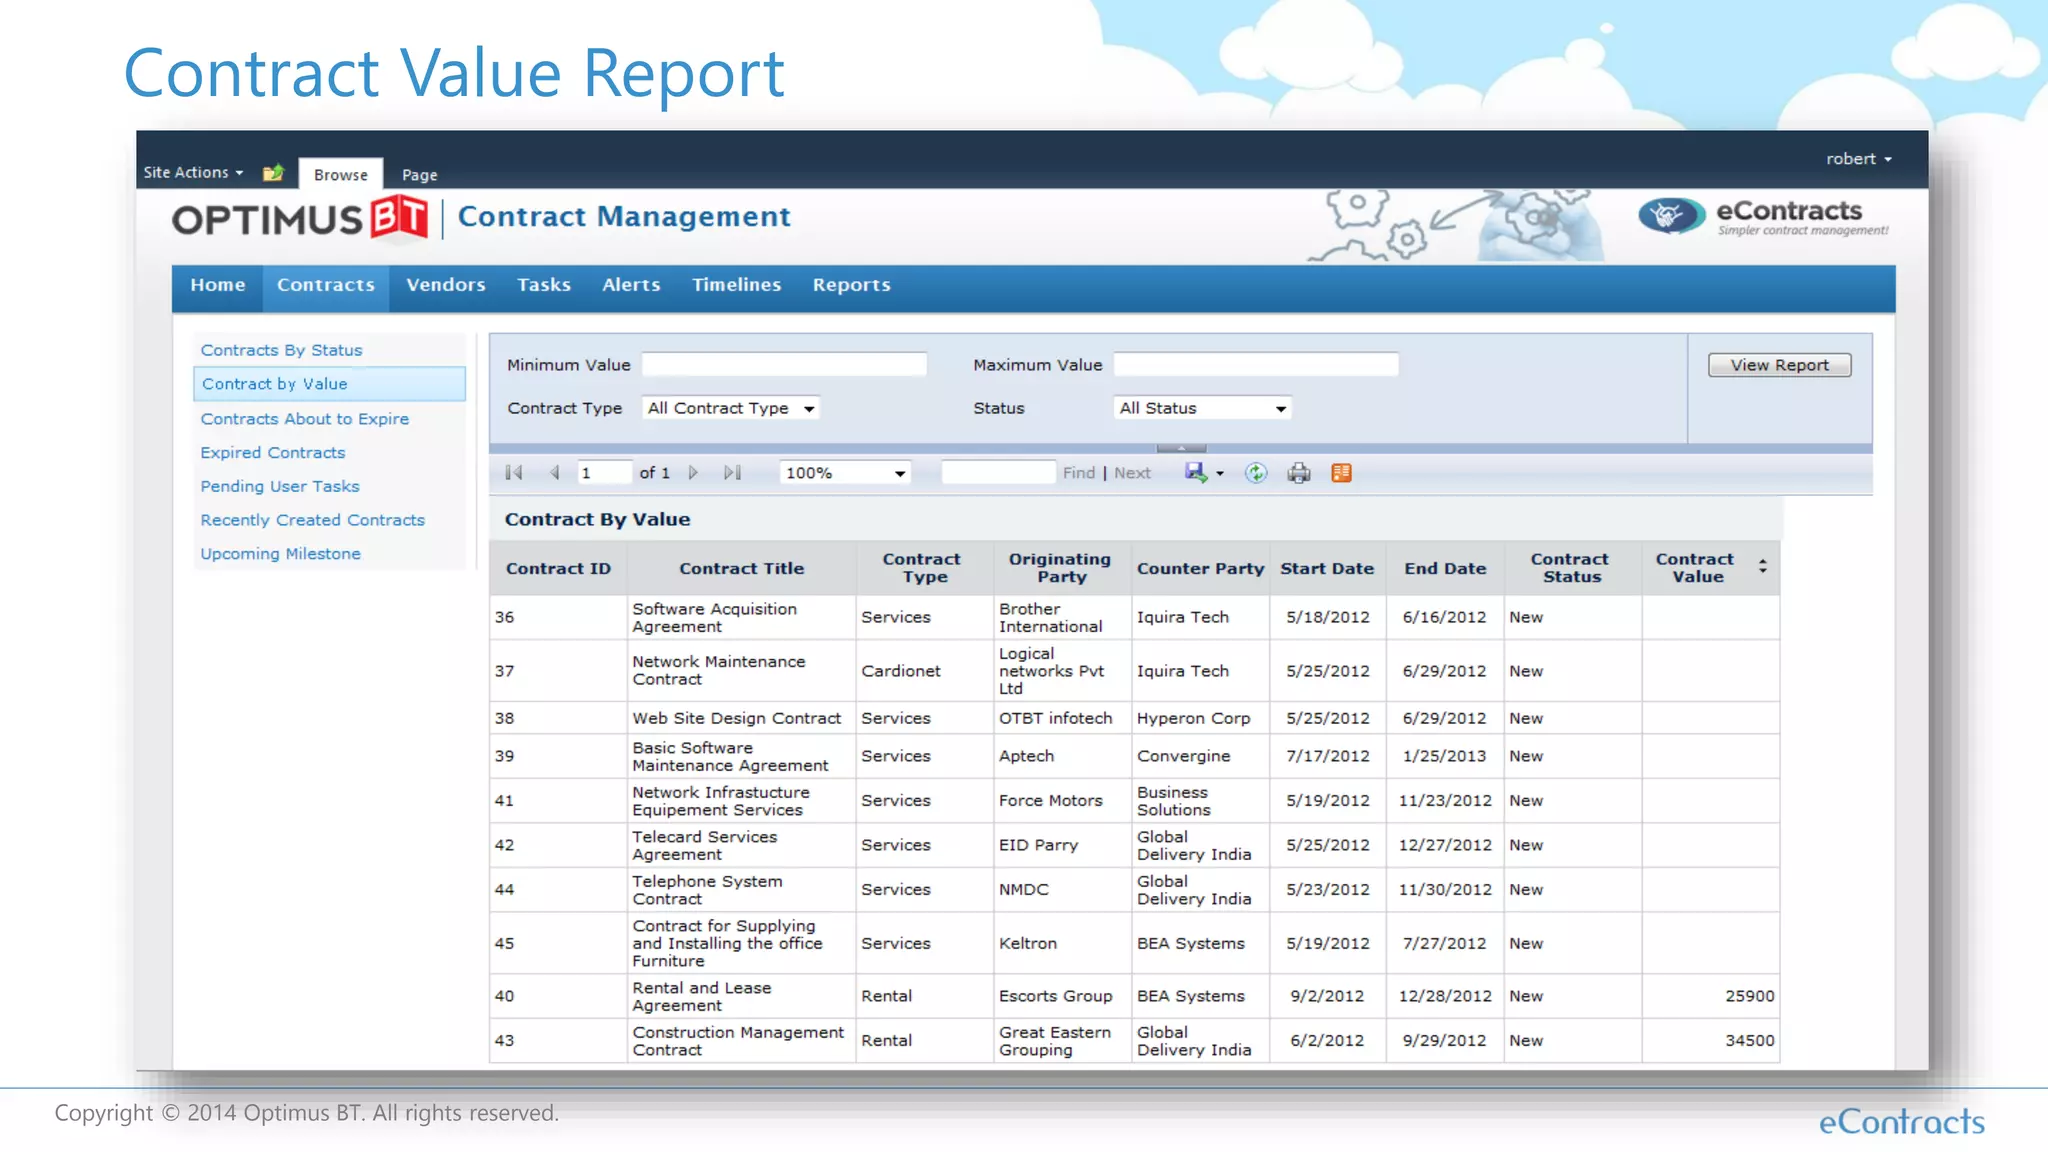Click Telephone System Contract title cell
Viewport: 2048px width, 1152px height.
[741, 889]
